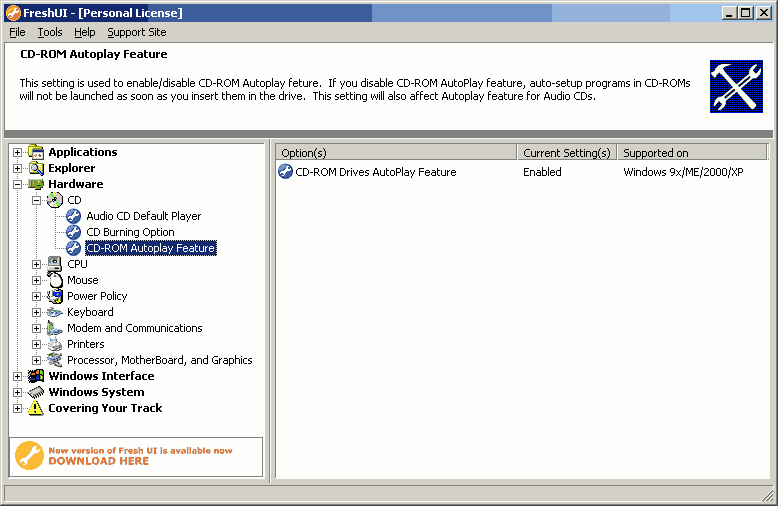Viewport: 778px width, 506px height.
Task: Collapse the Hardware tree node
Action: pos(17,184)
